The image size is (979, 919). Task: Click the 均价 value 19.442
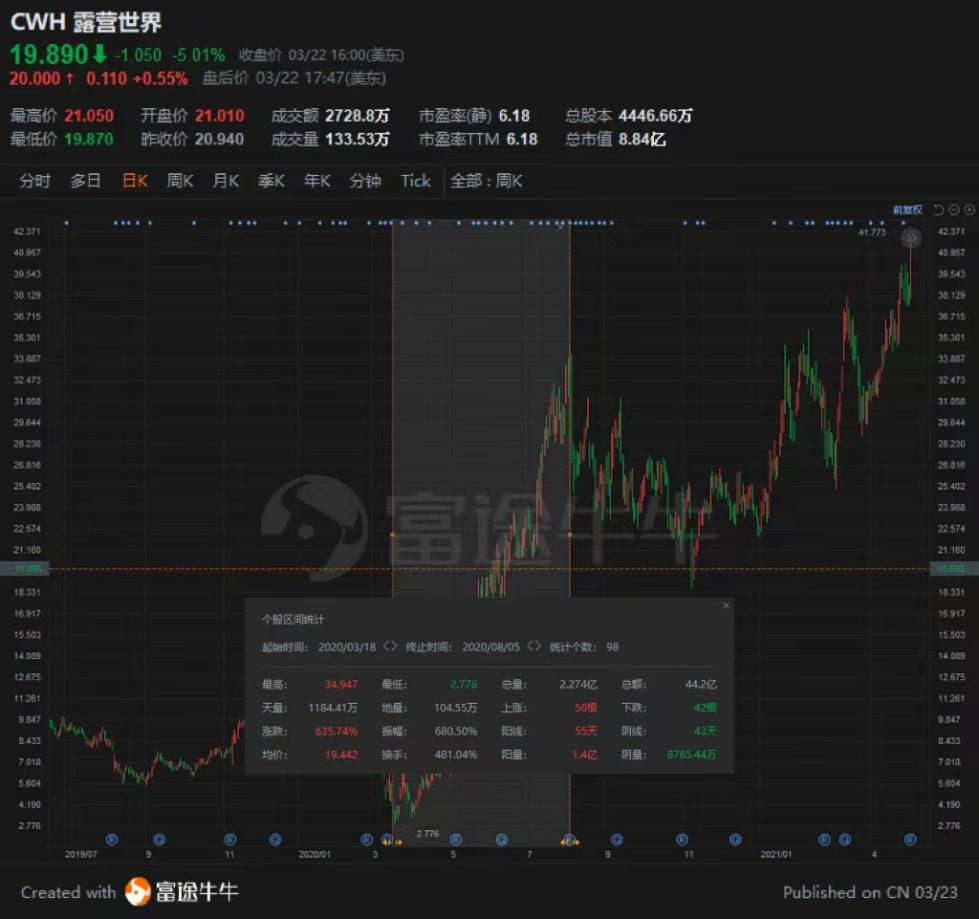[x=341, y=755]
